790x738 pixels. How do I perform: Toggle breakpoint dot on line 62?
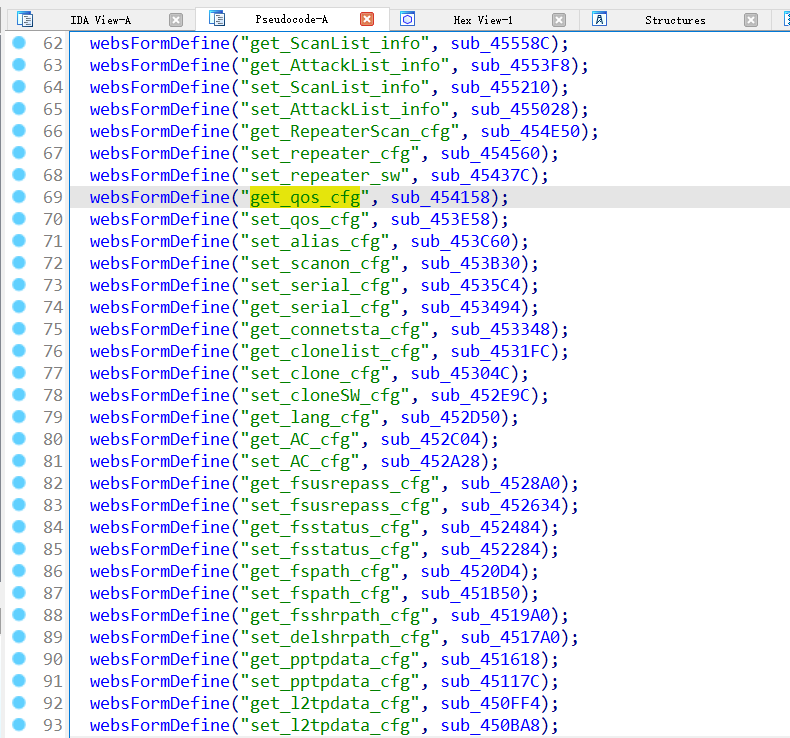(19, 43)
